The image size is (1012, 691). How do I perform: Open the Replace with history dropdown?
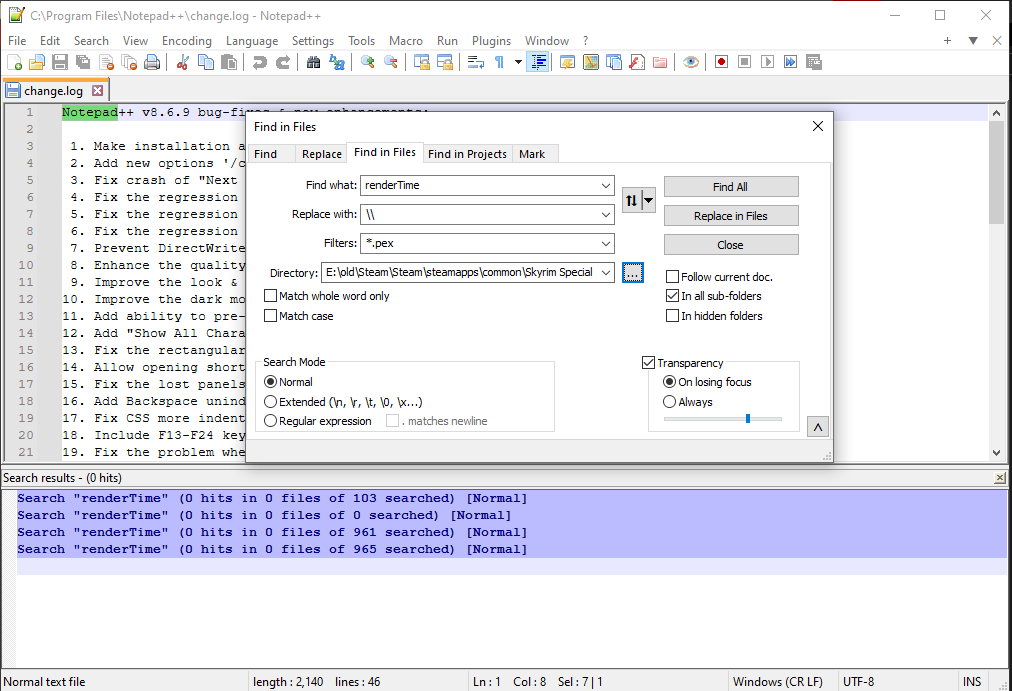click(x=605, y=214)
